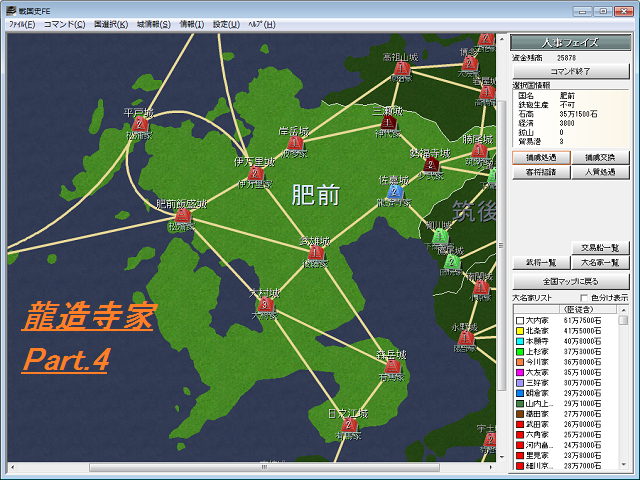The height and width of the screenshot is (480, 640).
Task: Open the ヘルプ(H) menu
Action: pos(262,24)
